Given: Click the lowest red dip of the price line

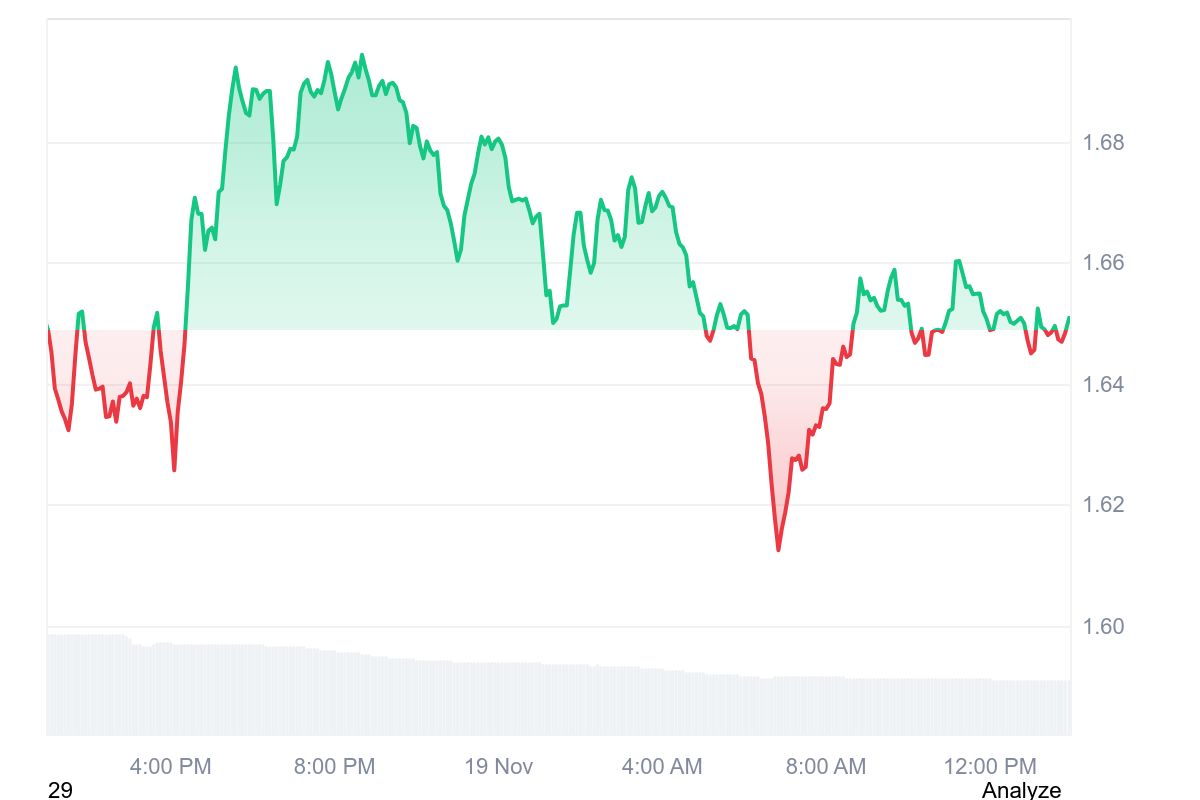Looking at the screenshot, I should tap(778, 549).
